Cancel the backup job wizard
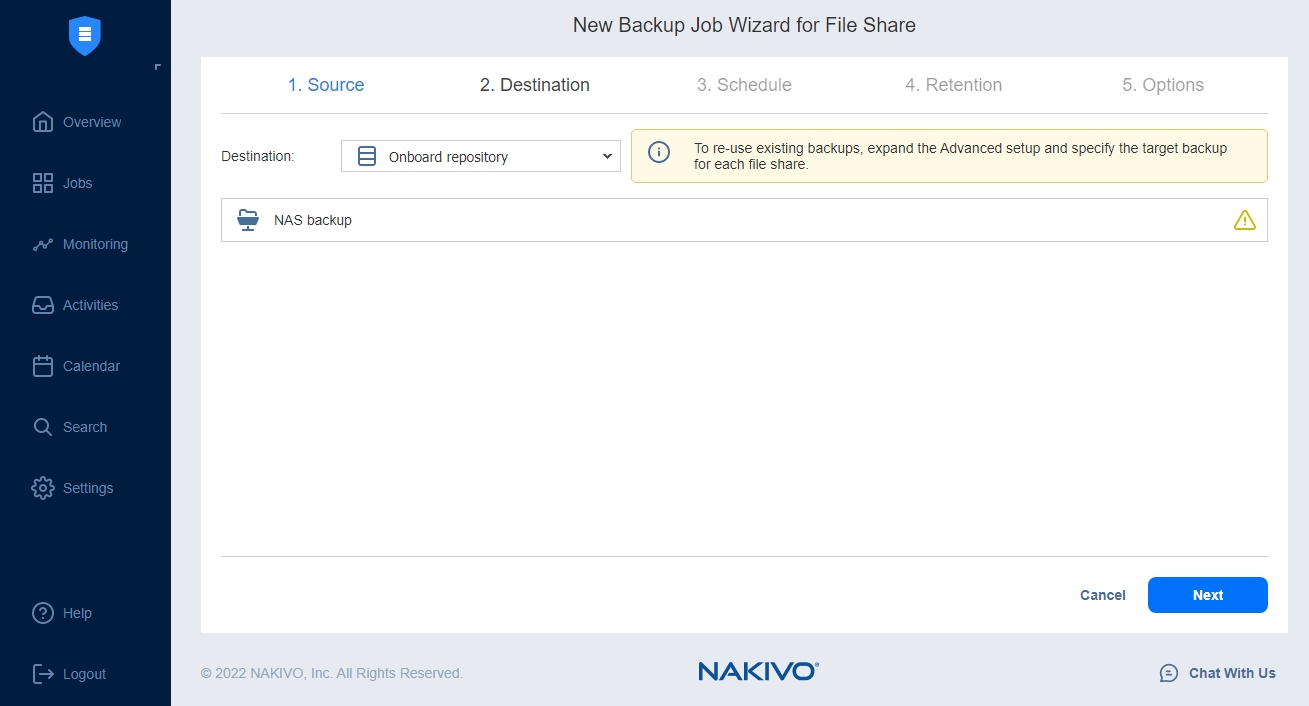This screenshot has height=706, width=1309. point(1102,595)
